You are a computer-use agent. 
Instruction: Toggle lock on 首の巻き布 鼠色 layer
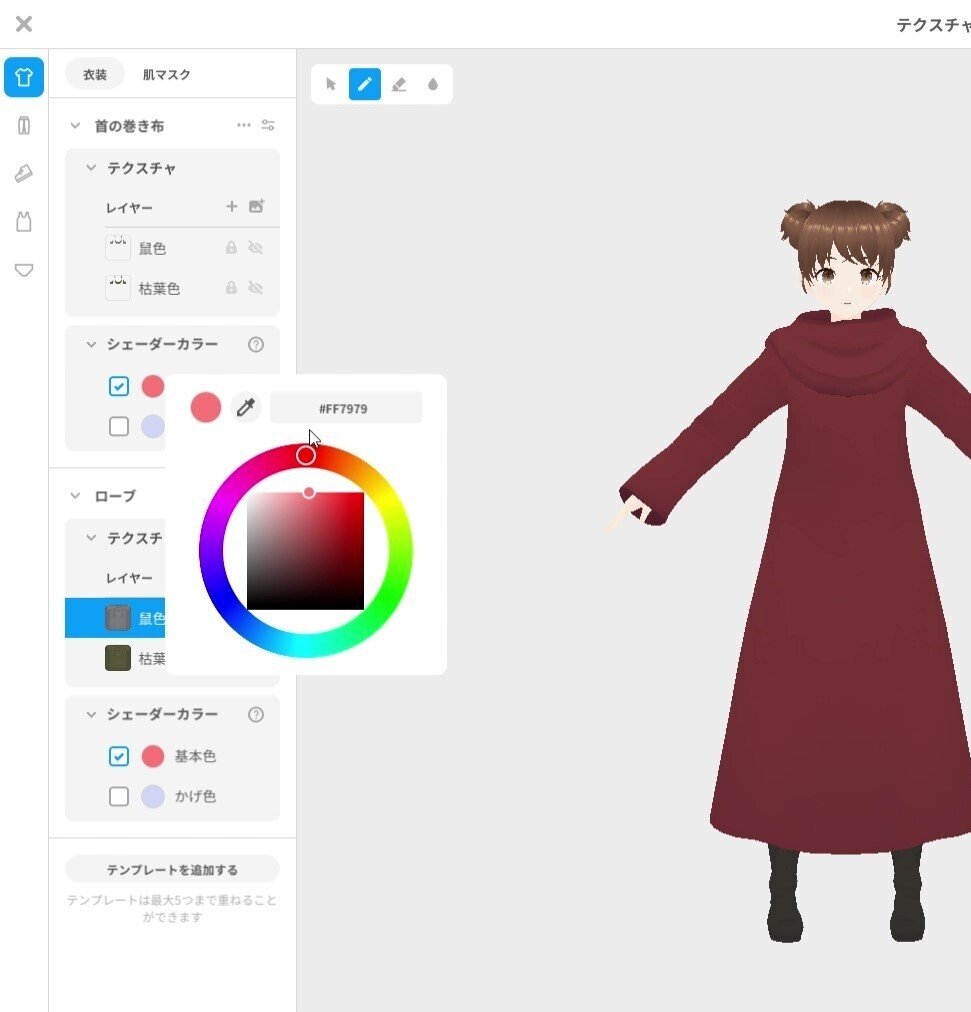pos(231,248)
